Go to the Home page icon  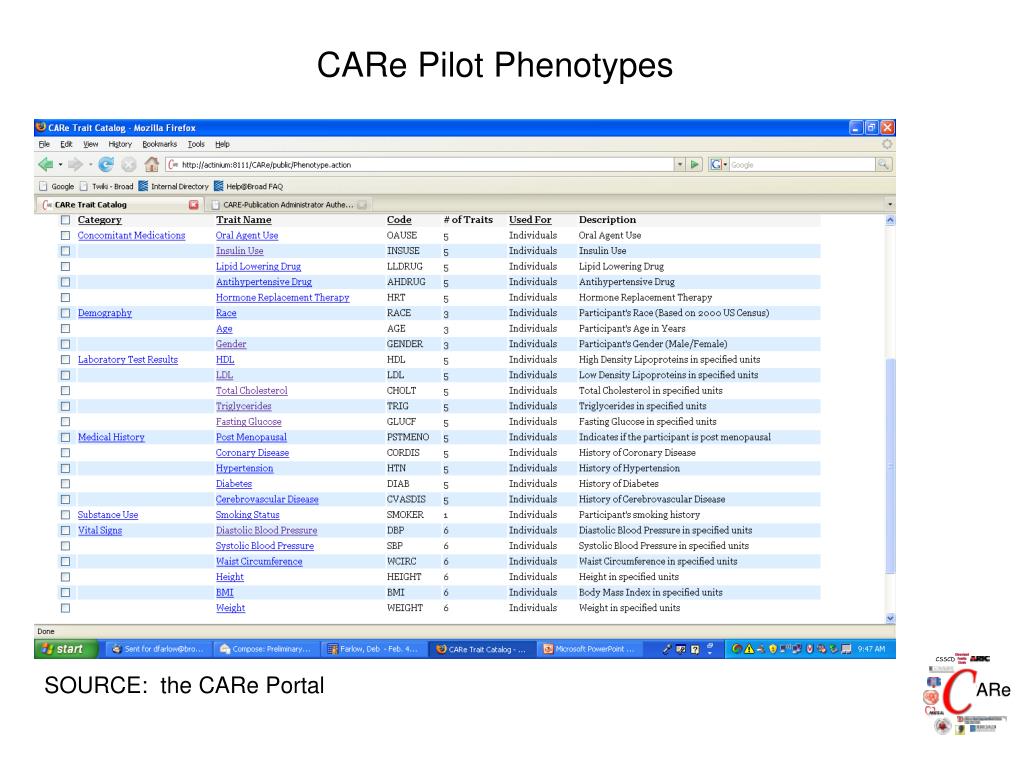point(152,165)
